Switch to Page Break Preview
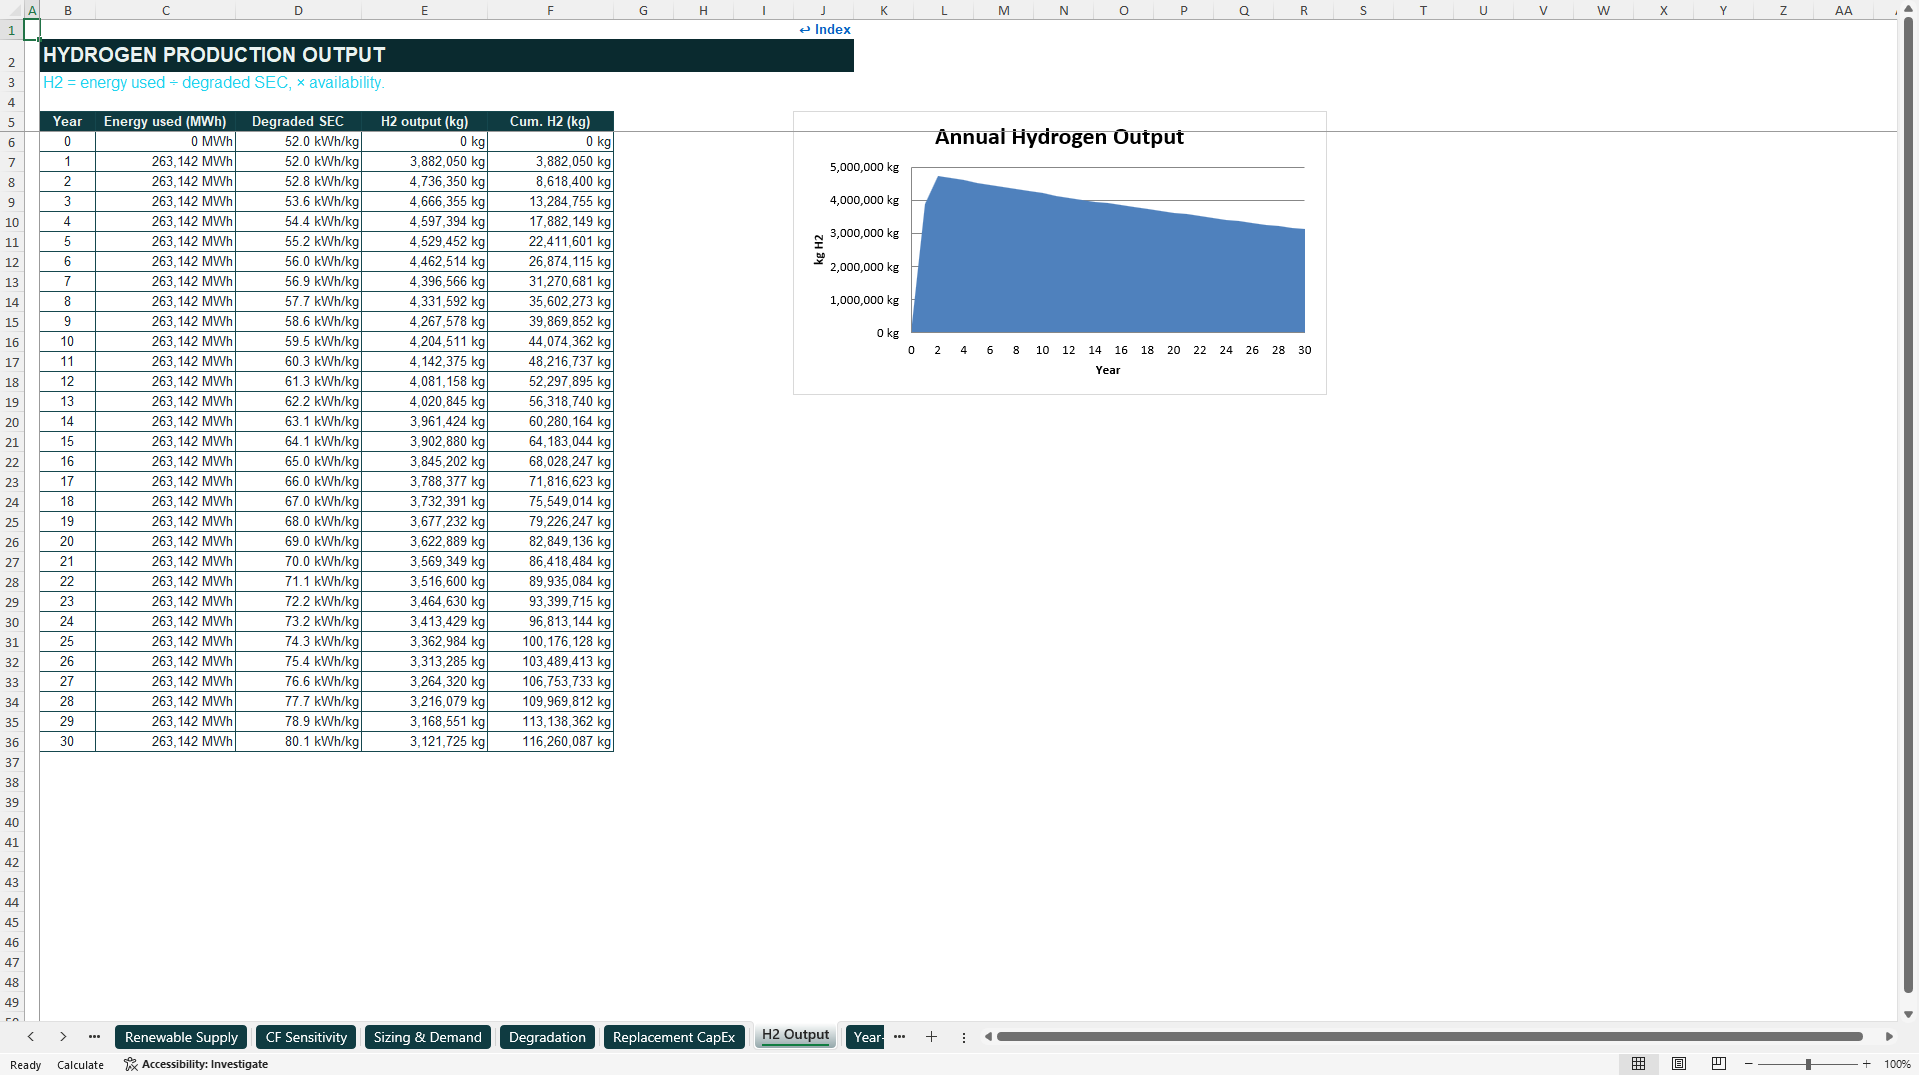 tap(1719, 1064)
